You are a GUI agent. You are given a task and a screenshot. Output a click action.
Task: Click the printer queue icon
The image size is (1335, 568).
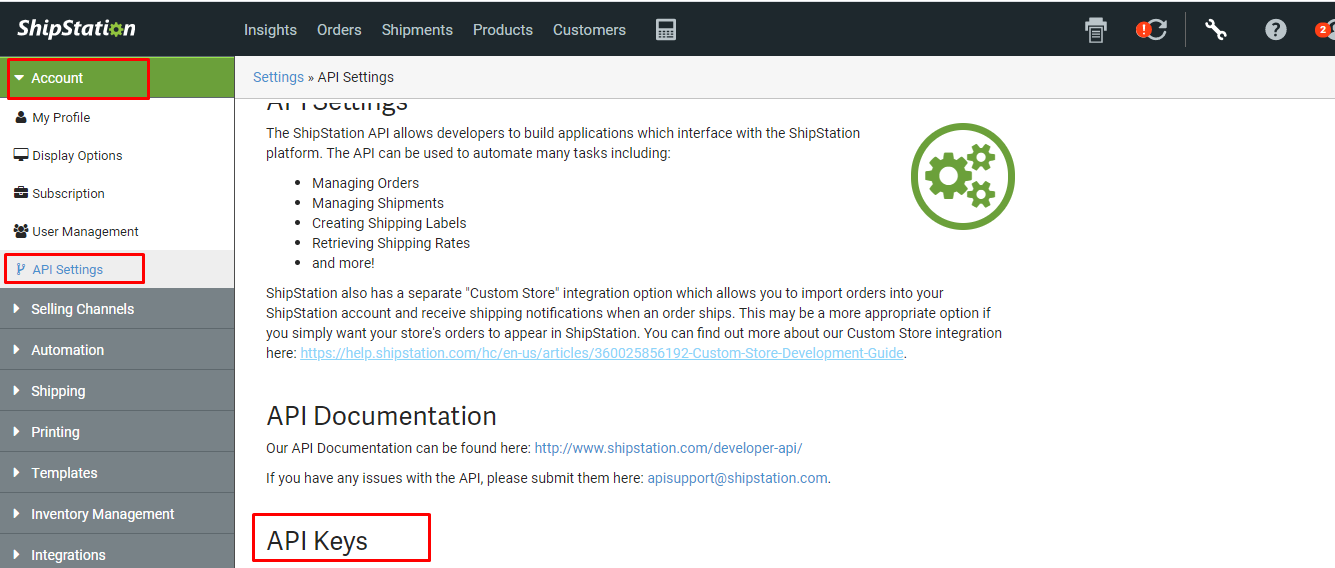[x=1096, y=30]
